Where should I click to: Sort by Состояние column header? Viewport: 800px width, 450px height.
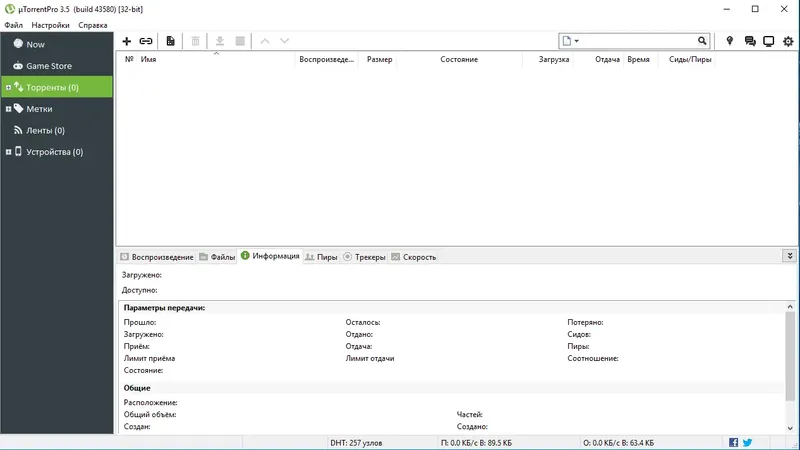point(459,59)
